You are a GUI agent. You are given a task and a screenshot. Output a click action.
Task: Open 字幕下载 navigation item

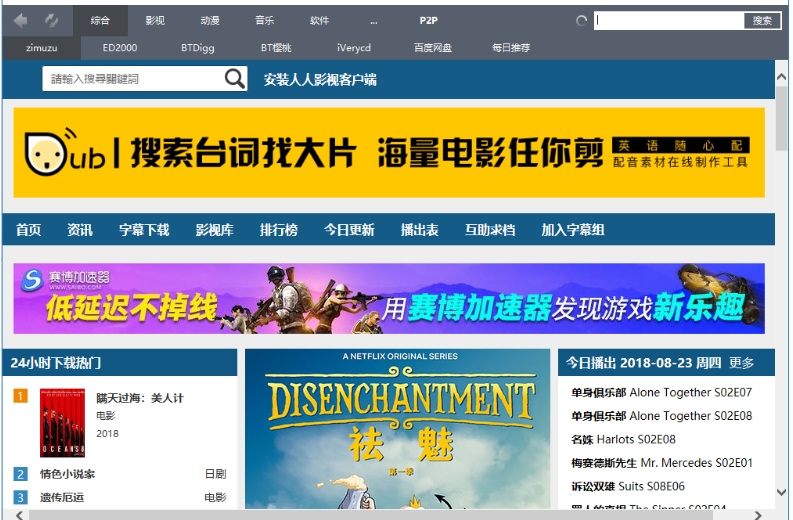(x=144, y=230)
